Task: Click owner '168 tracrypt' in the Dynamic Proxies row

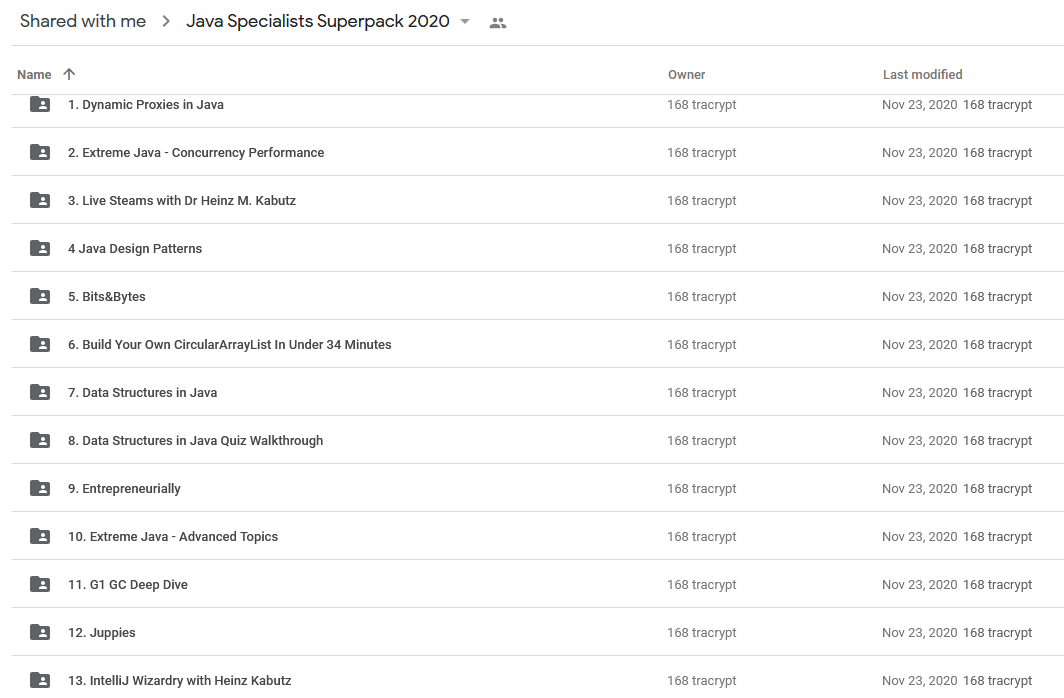Action: pyautogui.click(x=702, y=105)
